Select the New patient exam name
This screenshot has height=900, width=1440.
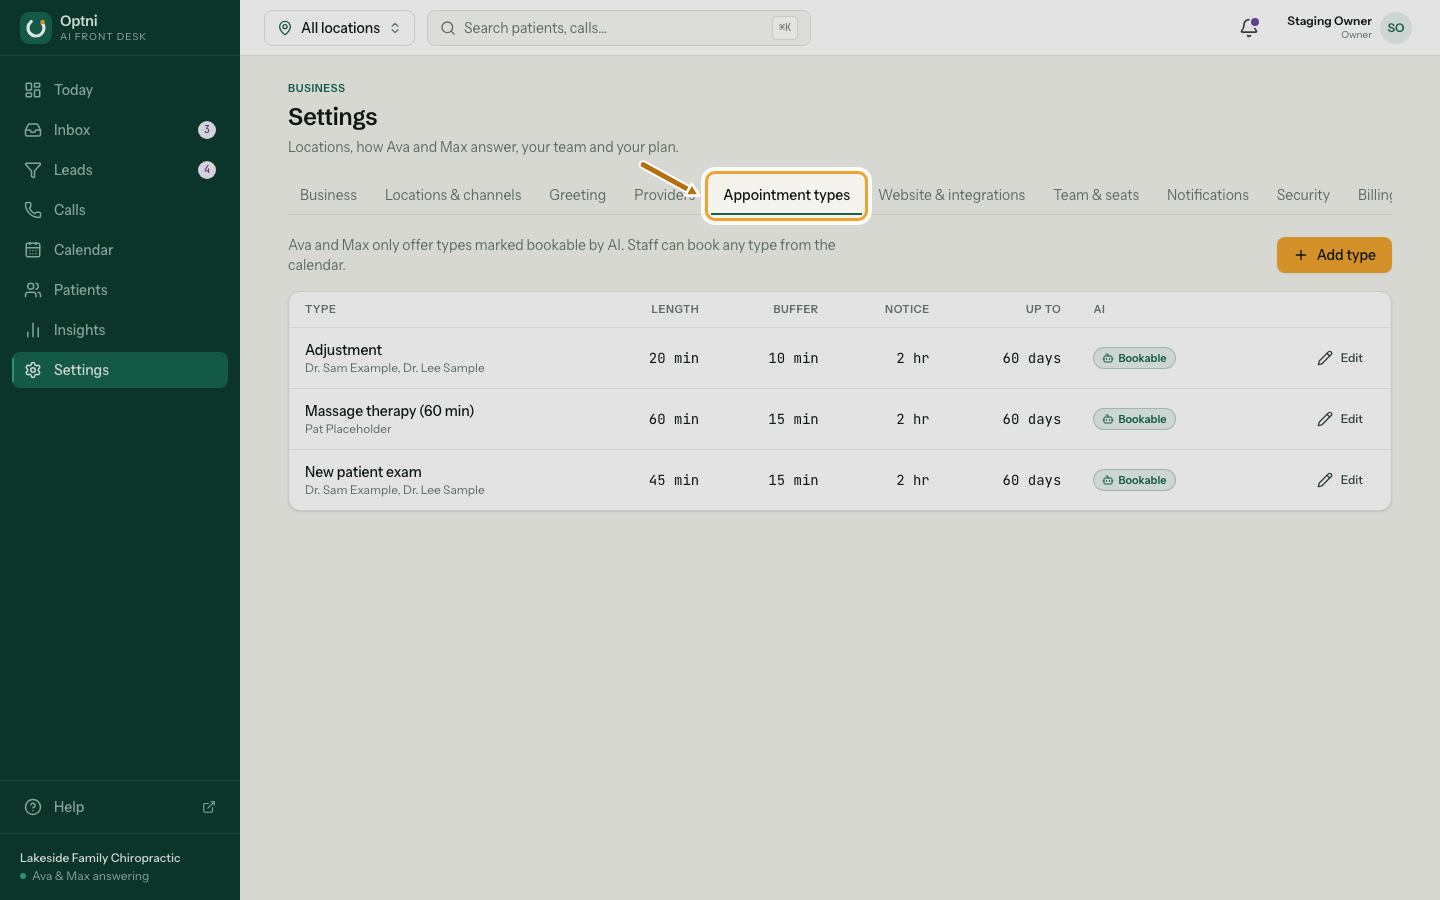pos(363,472)
